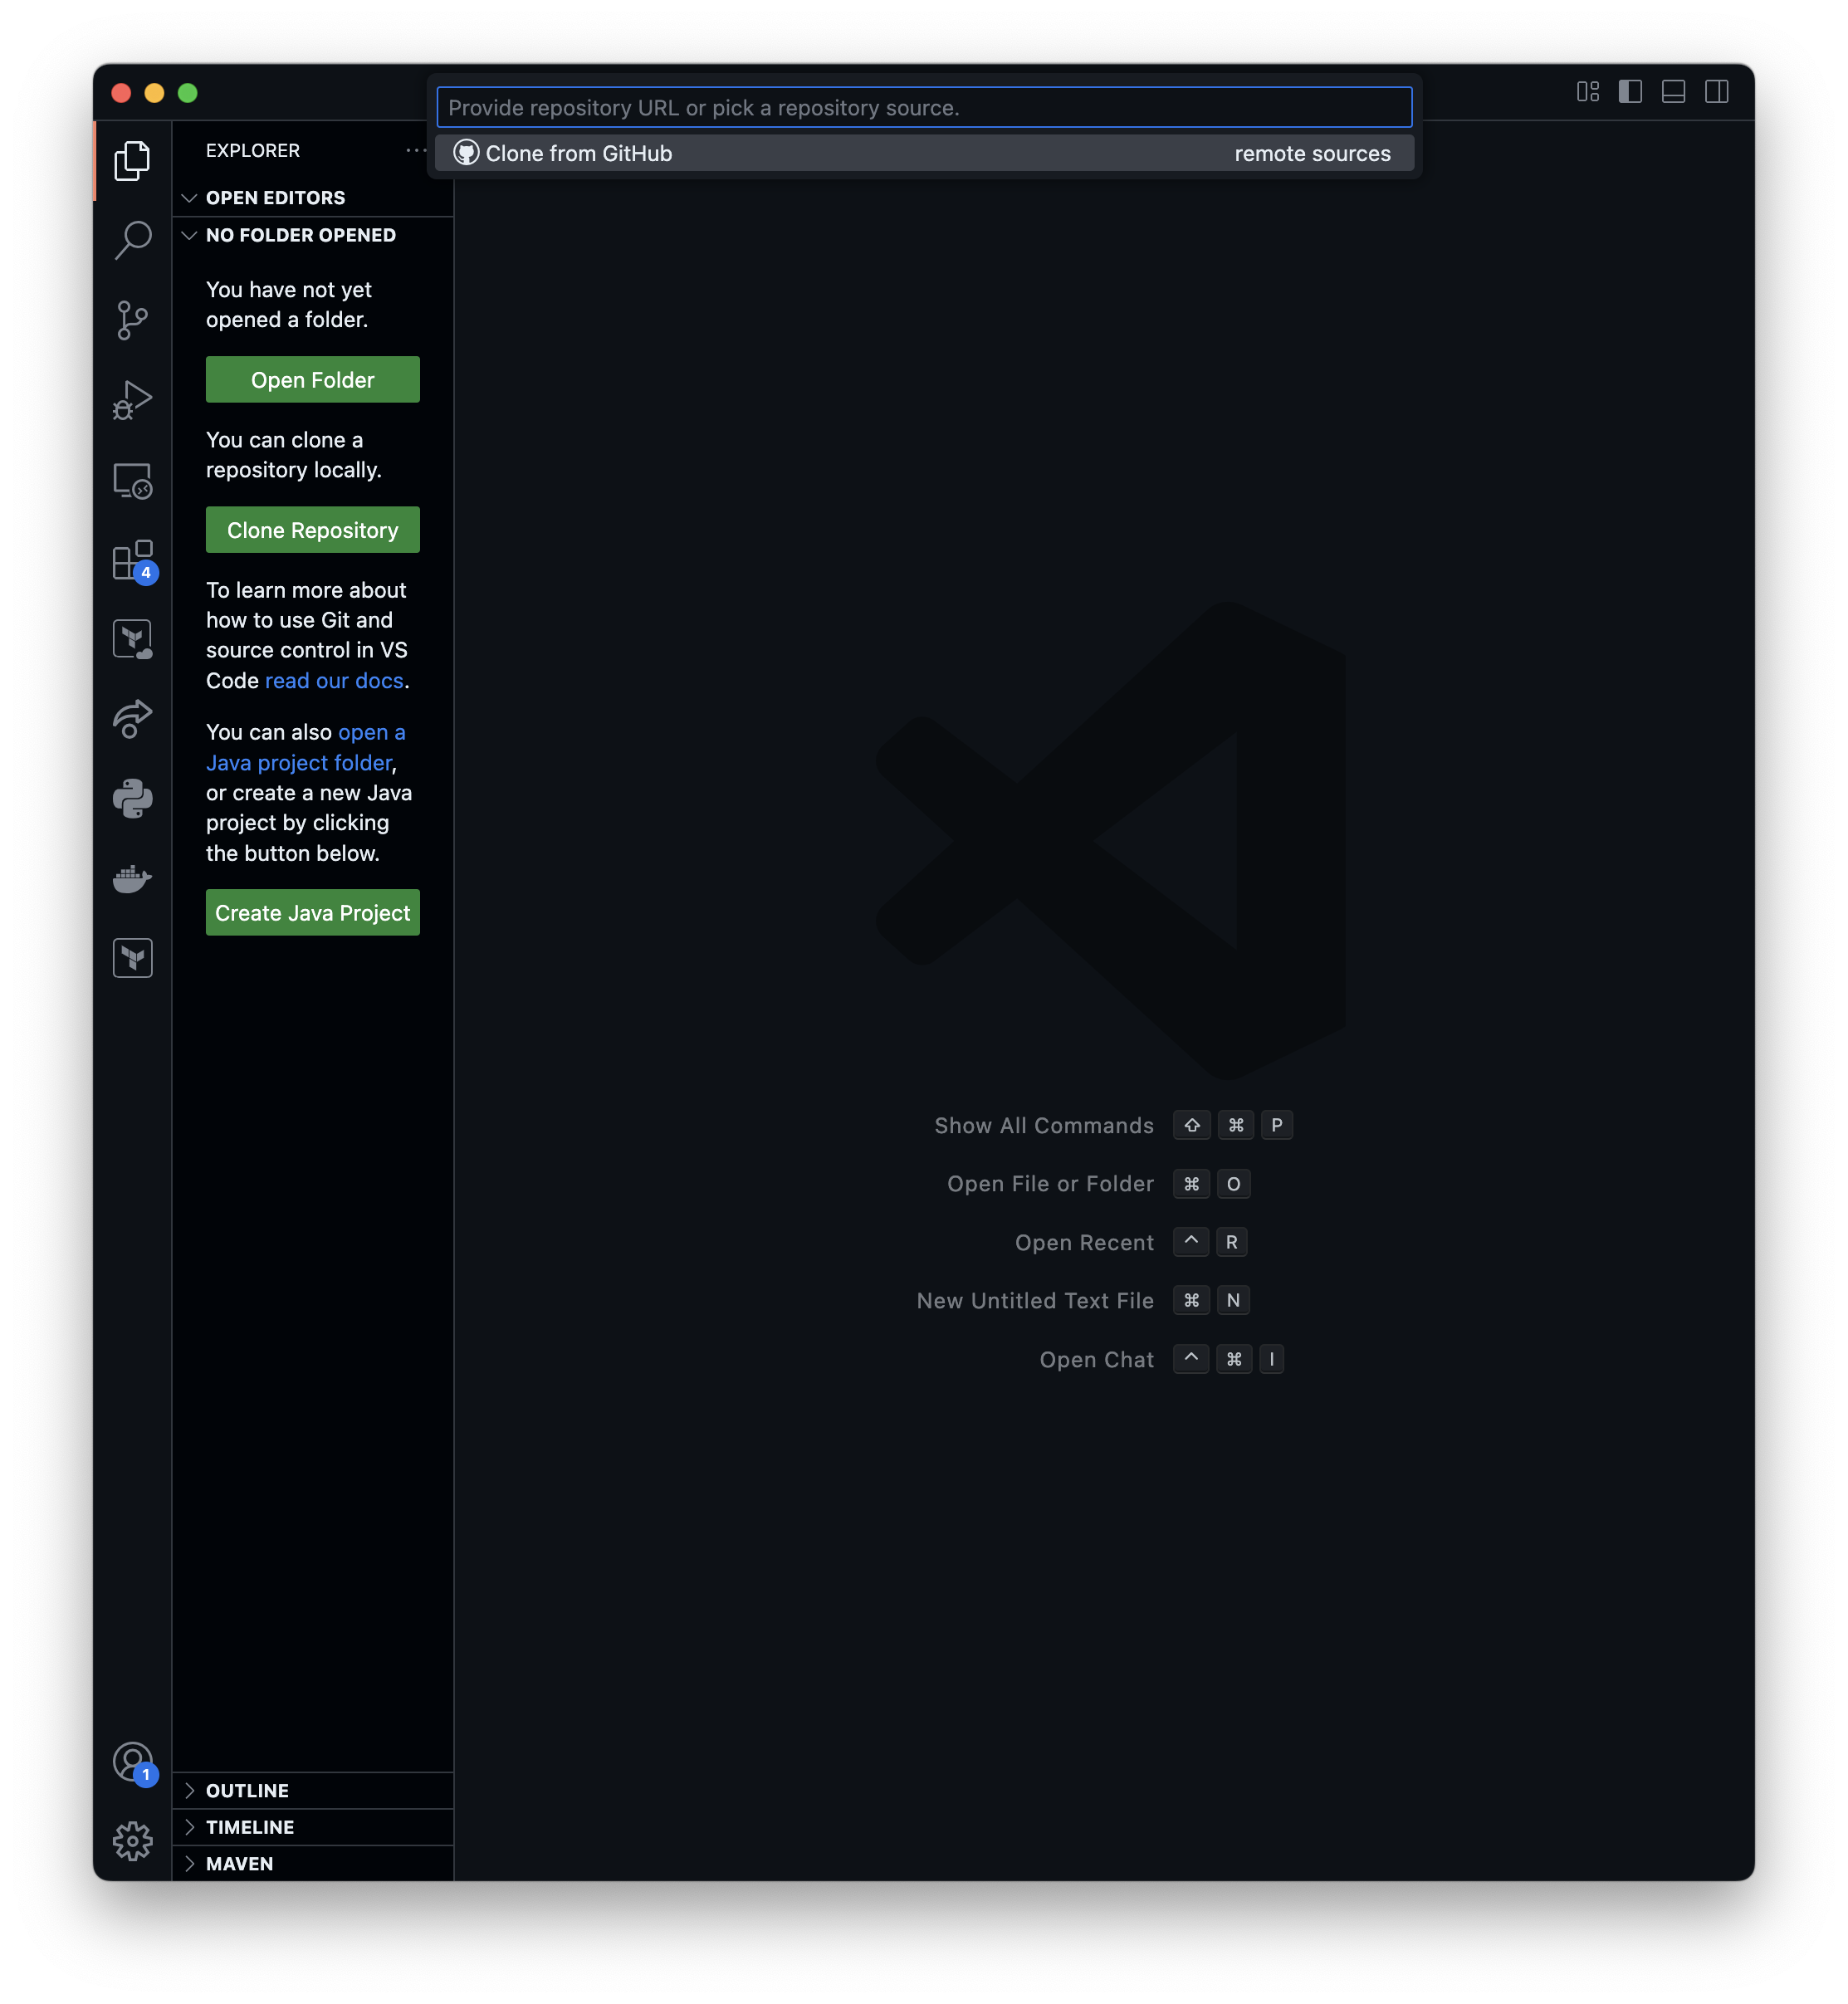Image resolution: width=1848 pixels, height=2004 pixels.
Task: Open the Source Control view
Action: tap(132, 320)
